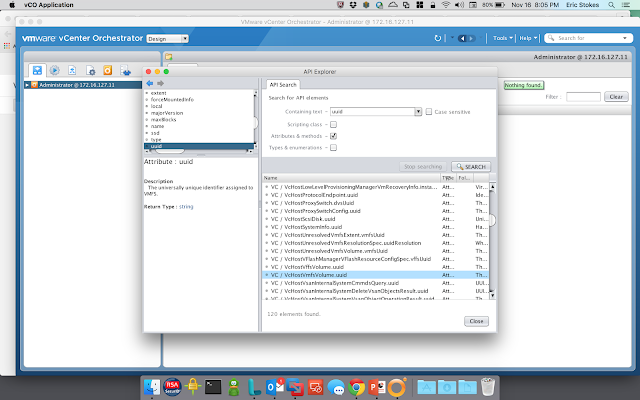Select the maxBlocks attribute
The height and width of the screenshot is (400, 640).
163,120
